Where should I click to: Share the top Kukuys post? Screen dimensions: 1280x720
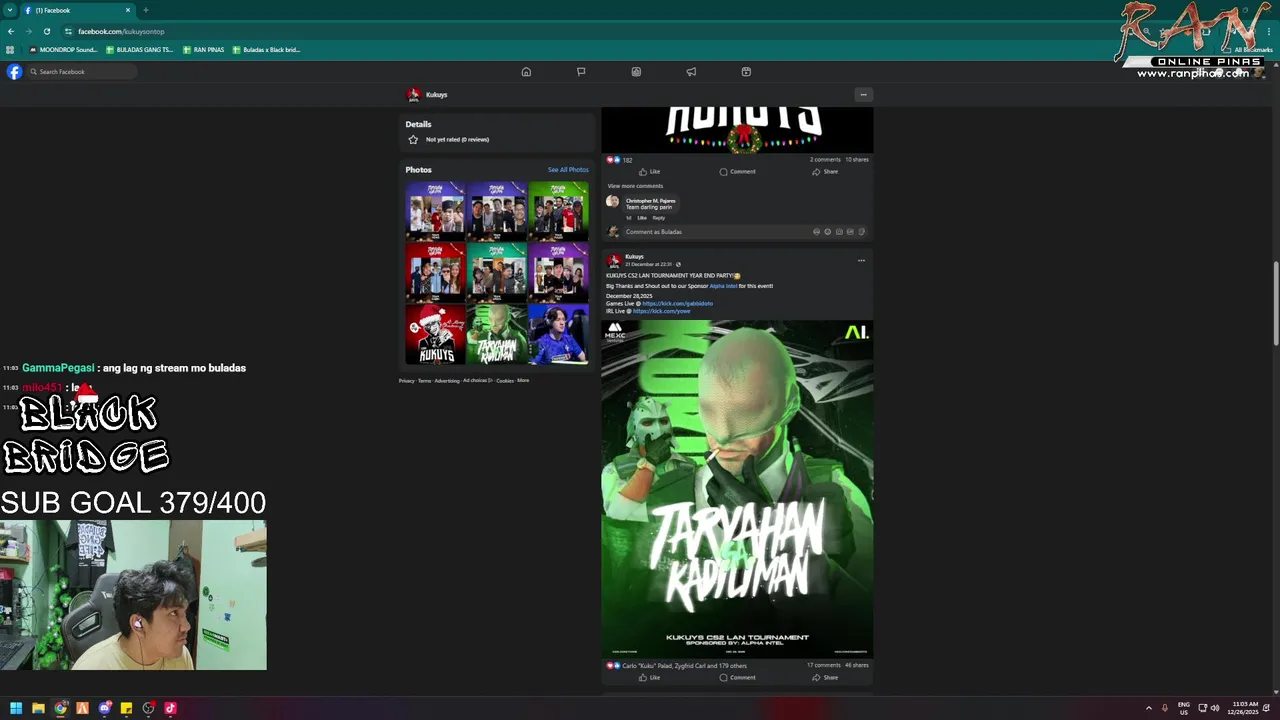tap(825, 172)
